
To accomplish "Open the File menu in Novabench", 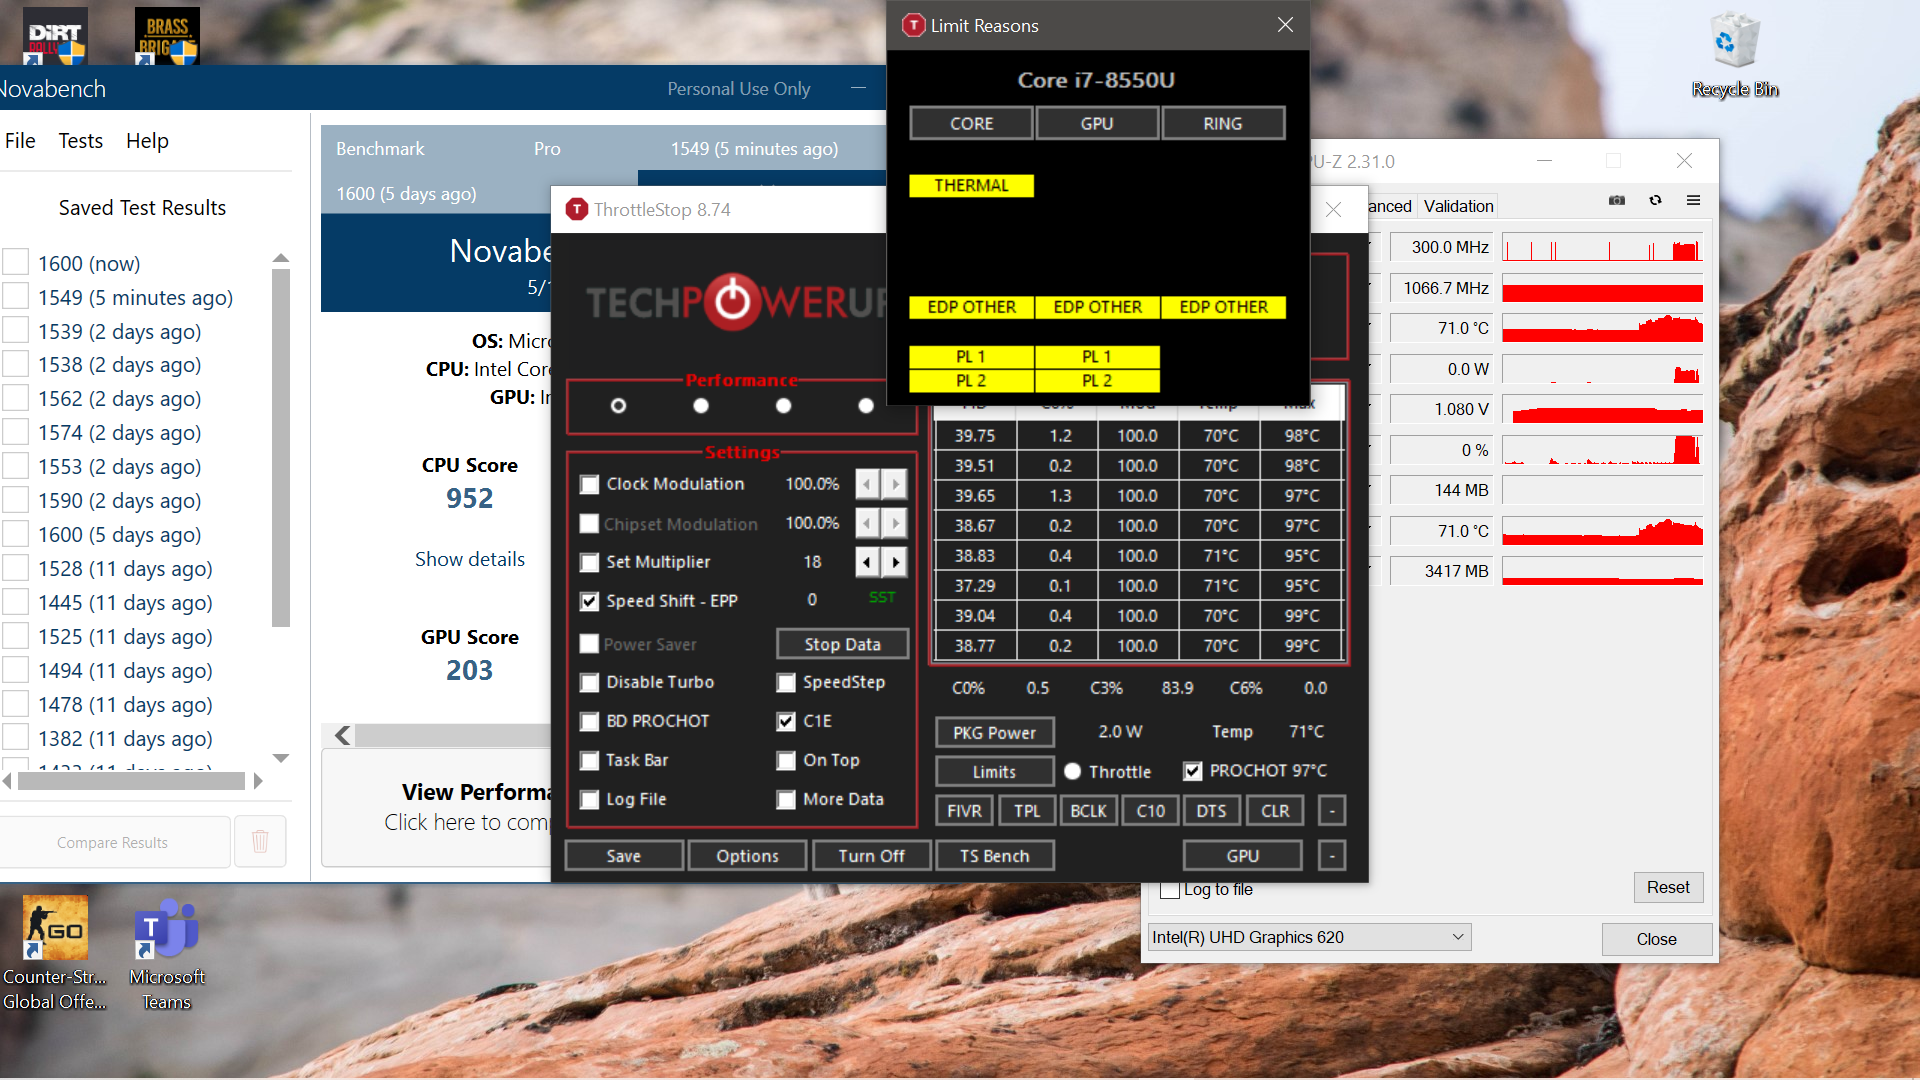I will [x=20, y=141].
